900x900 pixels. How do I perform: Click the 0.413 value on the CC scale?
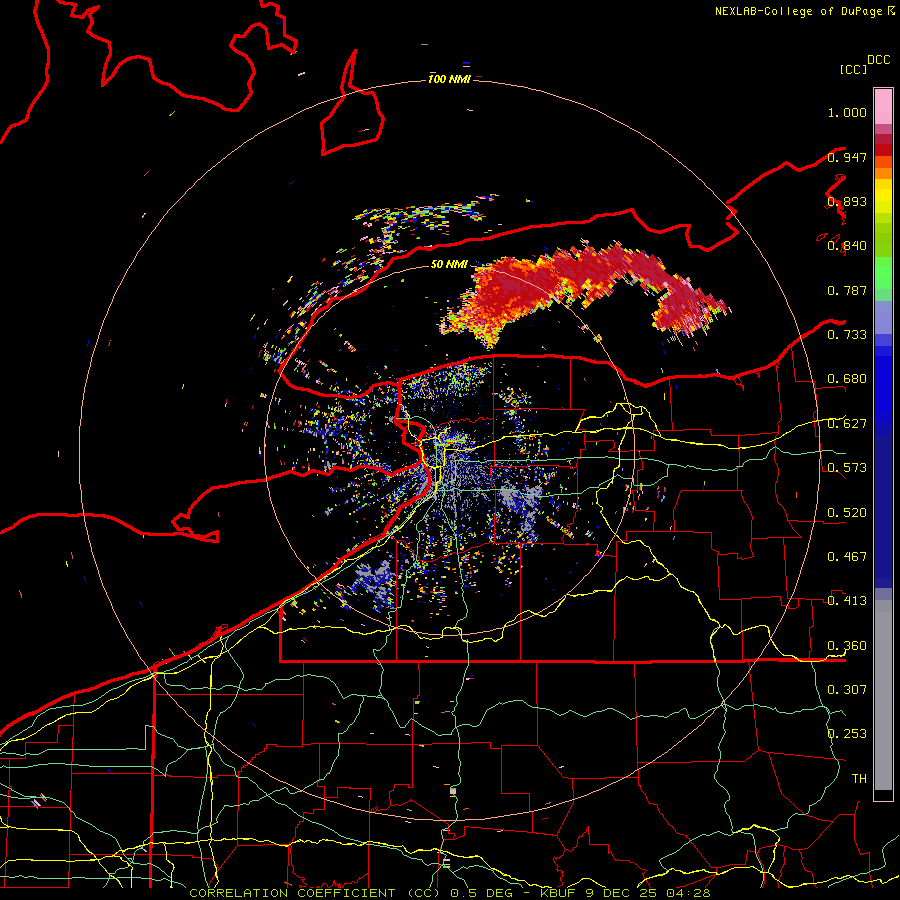point(847,601)
